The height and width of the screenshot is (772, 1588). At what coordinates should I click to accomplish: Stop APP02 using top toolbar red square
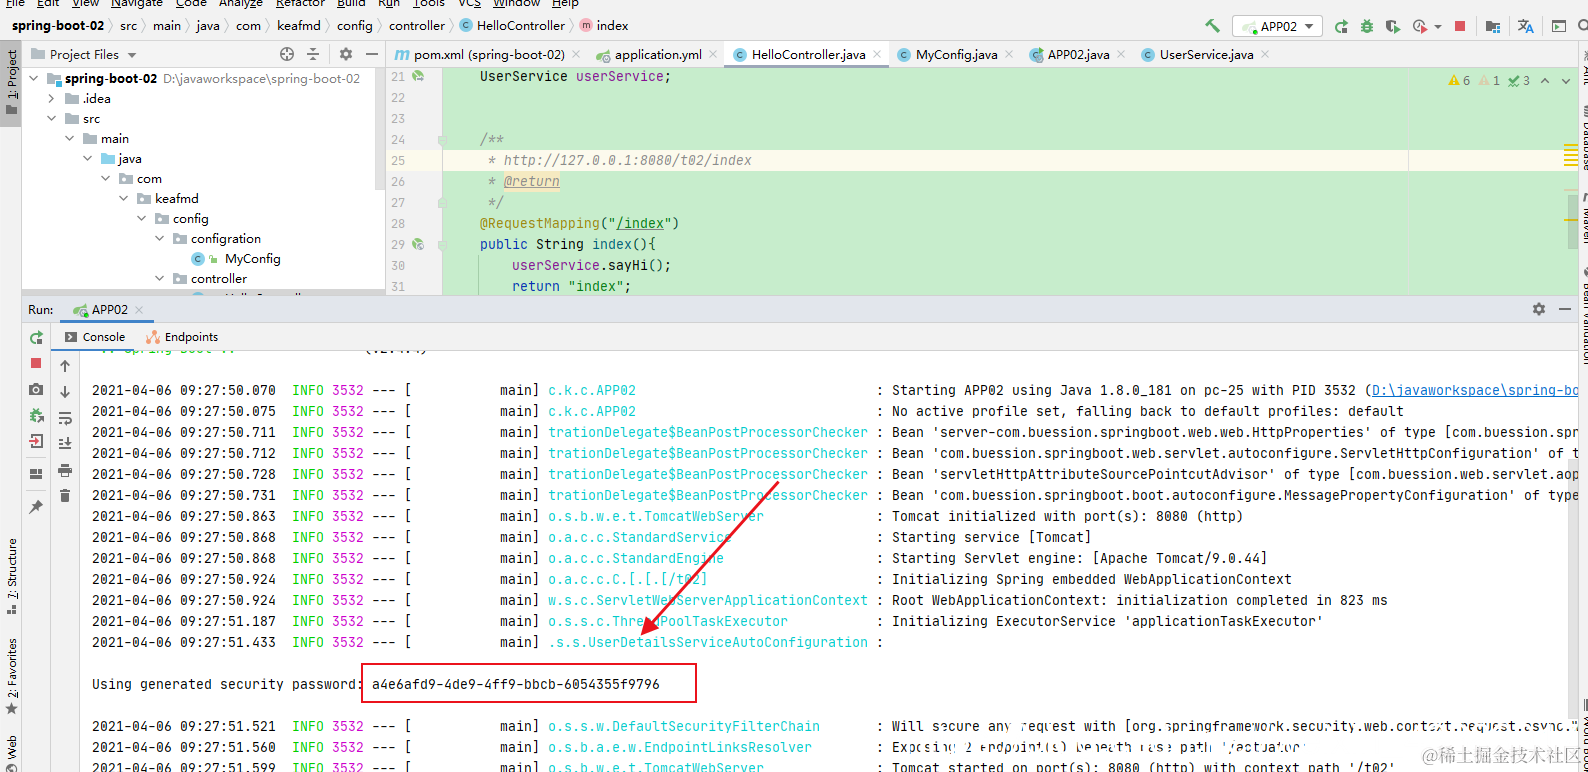[x=1460, y=26]
